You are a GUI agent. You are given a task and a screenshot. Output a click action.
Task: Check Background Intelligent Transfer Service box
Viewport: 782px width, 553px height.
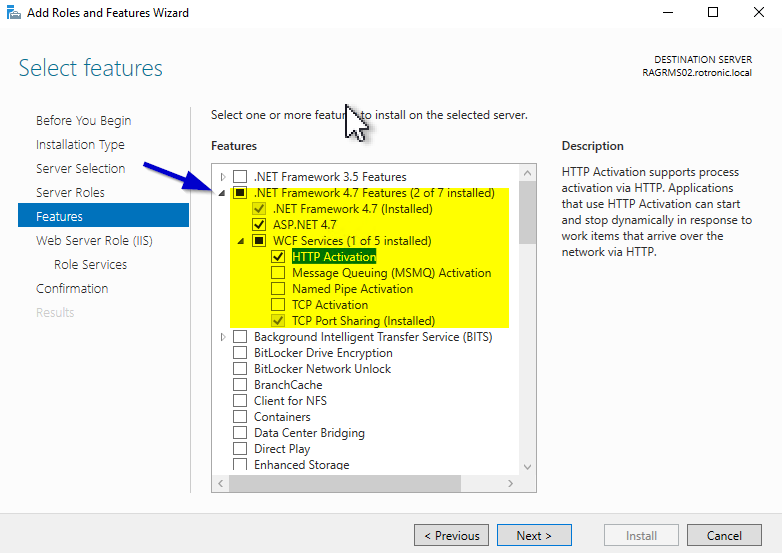(240, 337)
